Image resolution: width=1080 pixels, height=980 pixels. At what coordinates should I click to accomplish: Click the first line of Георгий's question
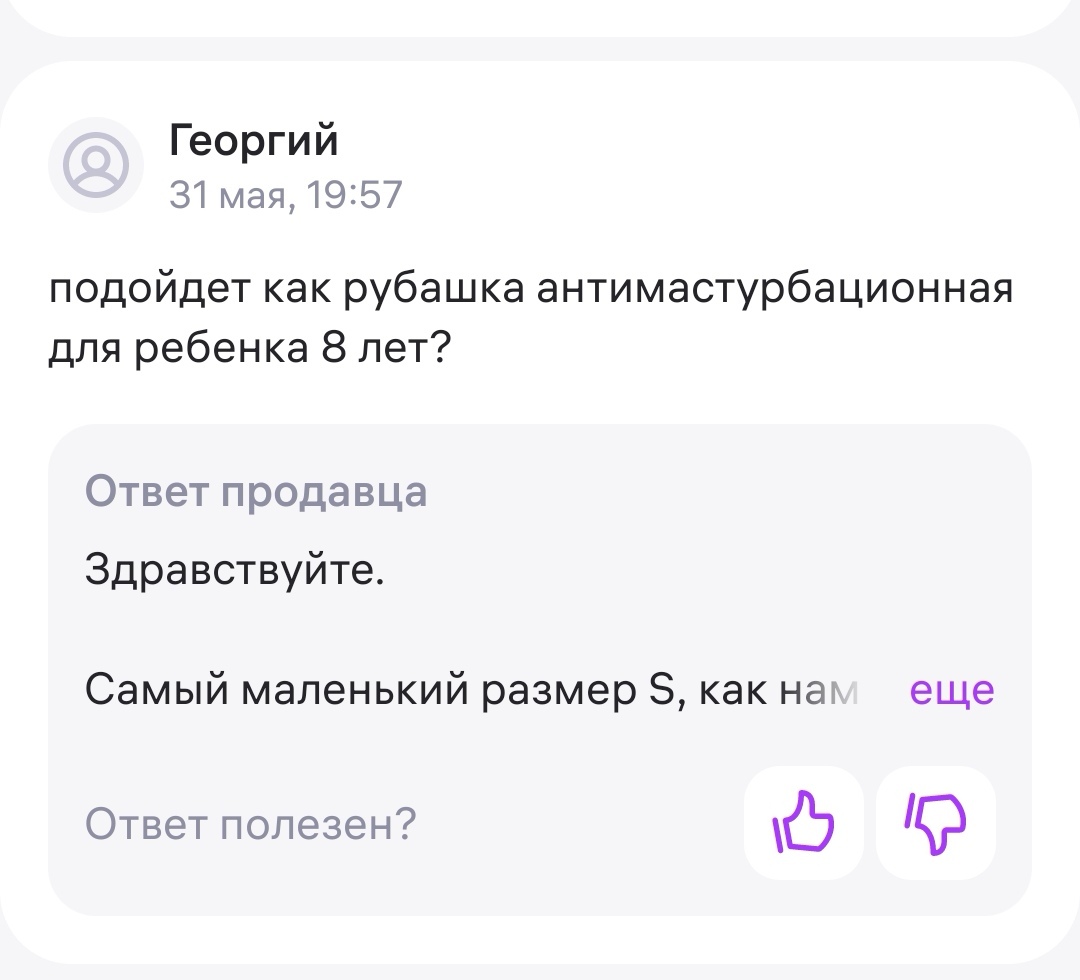pyautogui.click(x=530, y=291)
